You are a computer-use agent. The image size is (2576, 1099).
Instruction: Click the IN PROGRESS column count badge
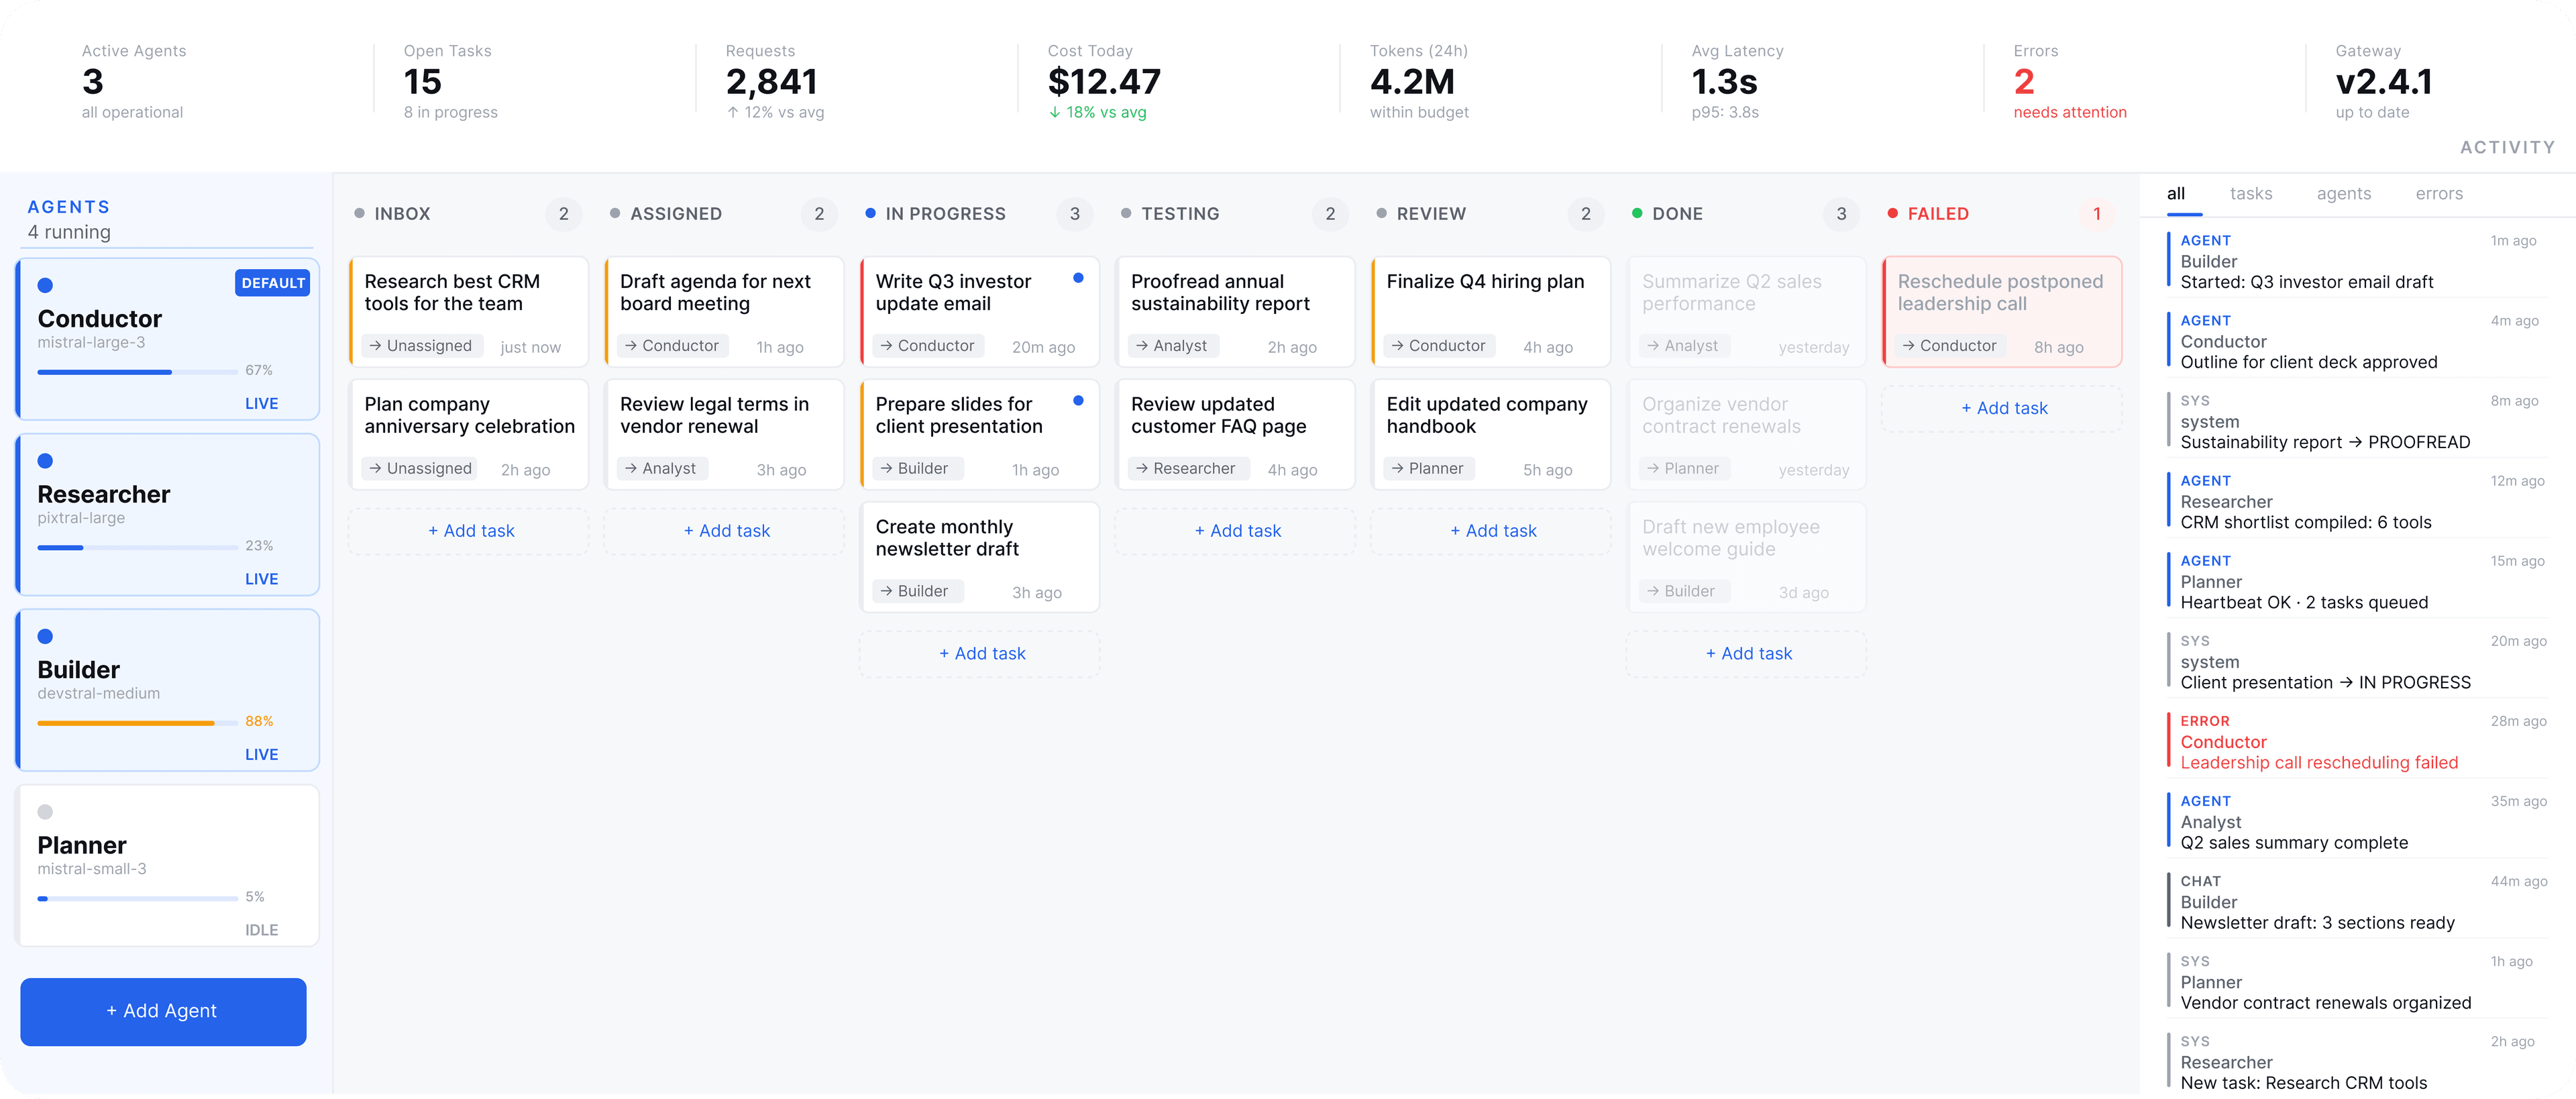pyautogui.click(x=1074, y=214)
